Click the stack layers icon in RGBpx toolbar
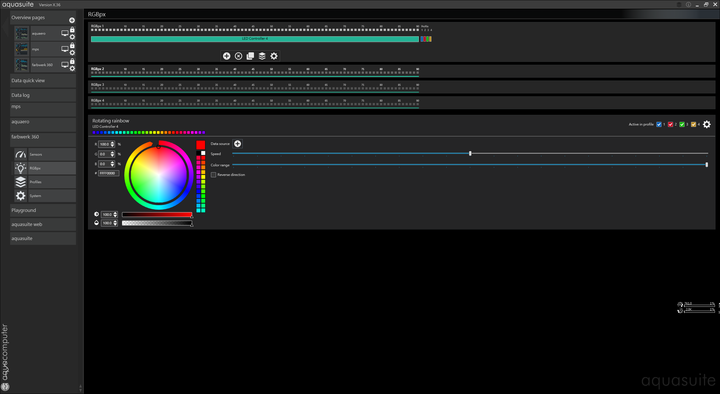 tap(262, 56)
